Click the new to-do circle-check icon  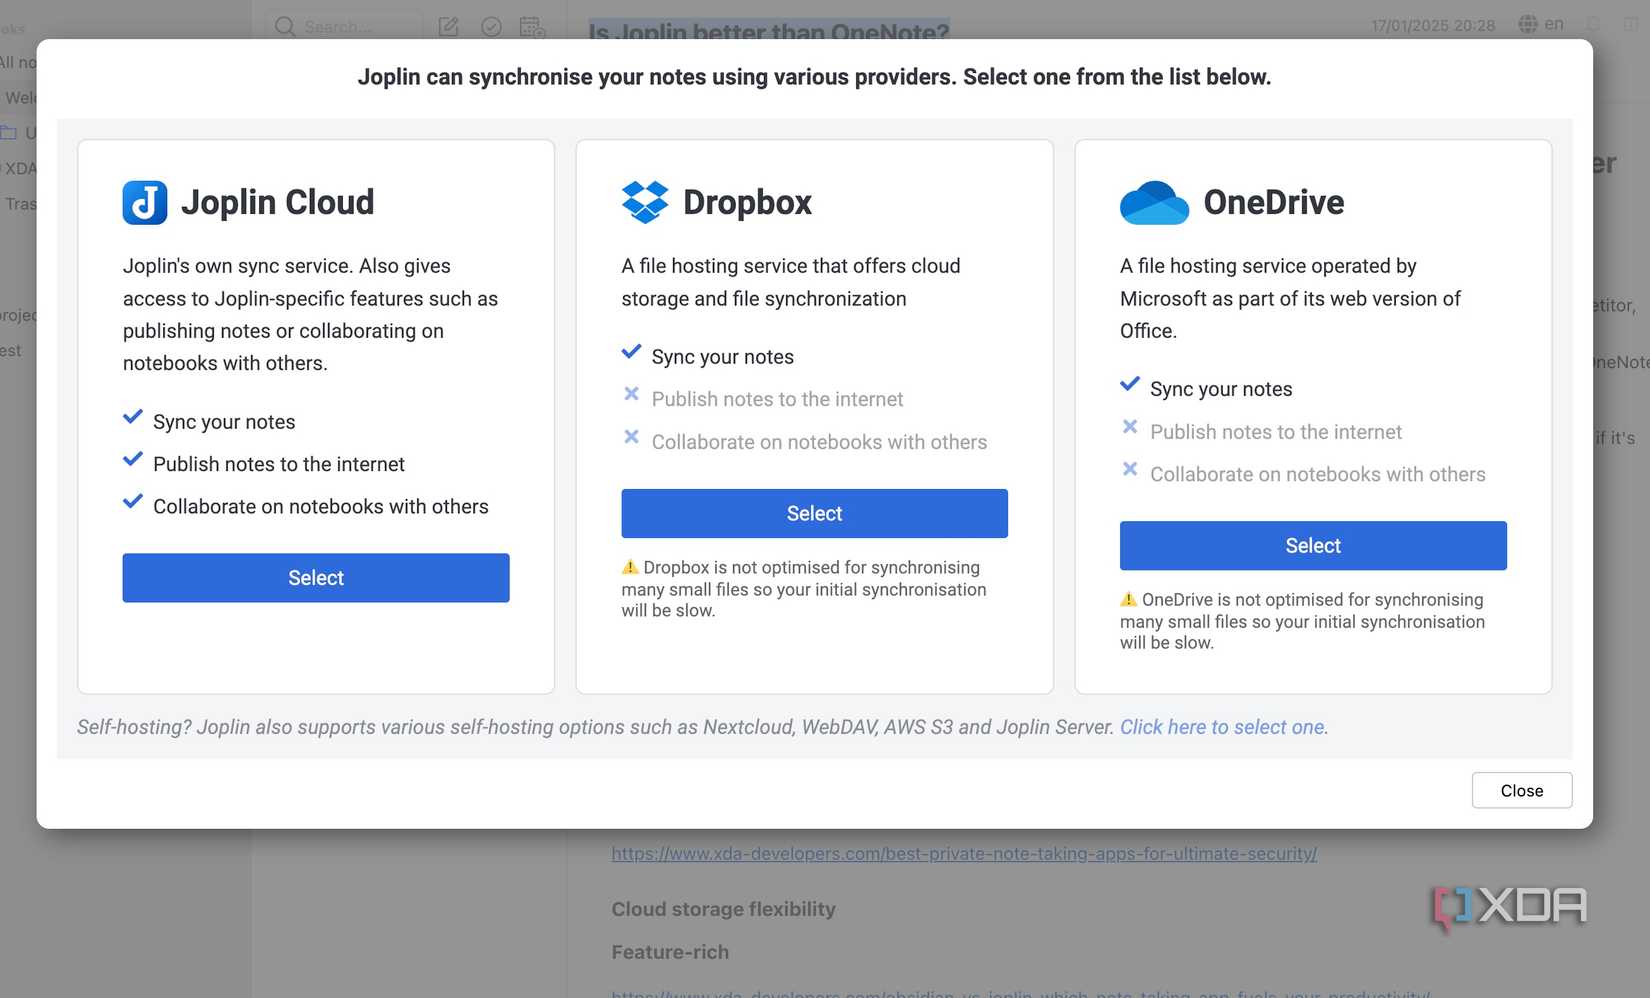tap(491, 26)
